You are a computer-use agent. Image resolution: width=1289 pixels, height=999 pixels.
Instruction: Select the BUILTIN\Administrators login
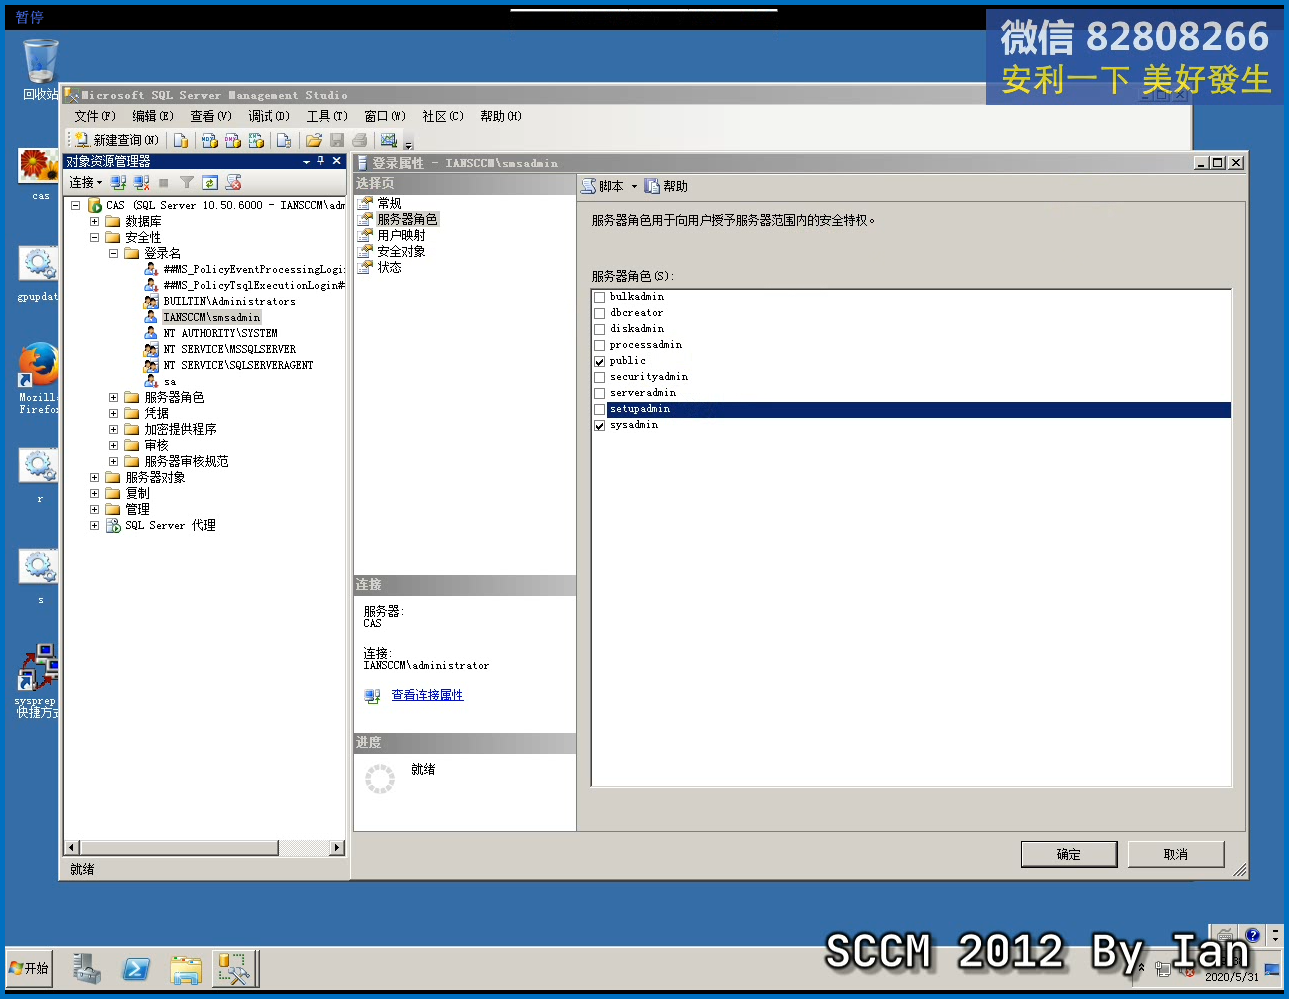coord(229,301)
